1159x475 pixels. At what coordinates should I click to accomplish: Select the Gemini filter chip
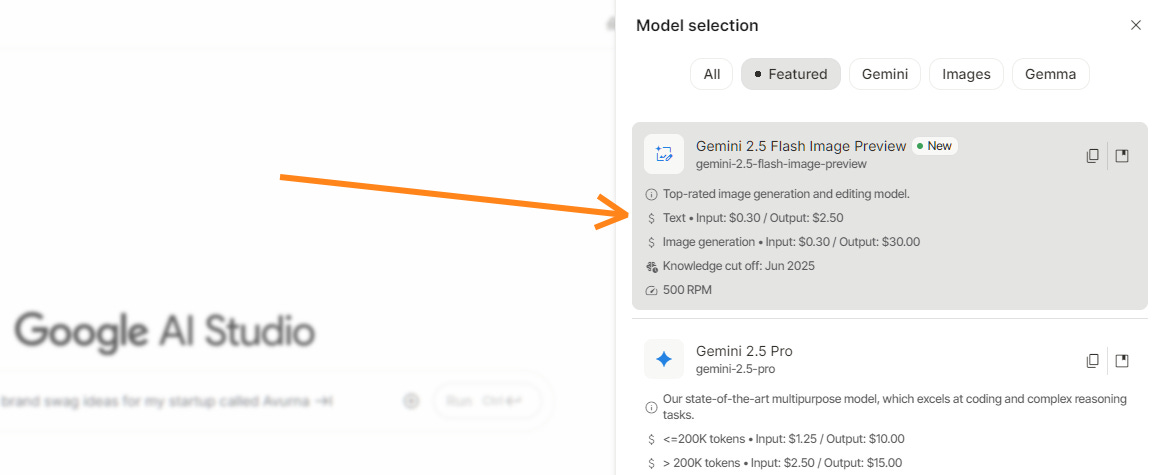pyautogui.click(x=885, y=74)
